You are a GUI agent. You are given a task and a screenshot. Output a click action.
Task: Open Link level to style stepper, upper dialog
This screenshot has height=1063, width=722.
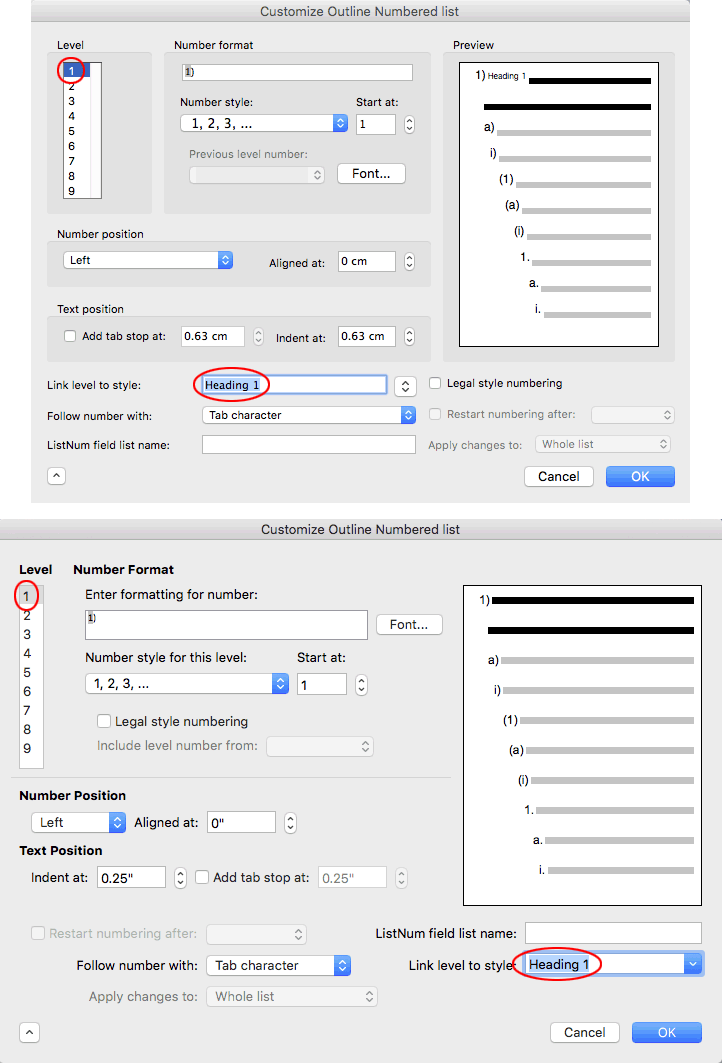(x=405, y=386)
